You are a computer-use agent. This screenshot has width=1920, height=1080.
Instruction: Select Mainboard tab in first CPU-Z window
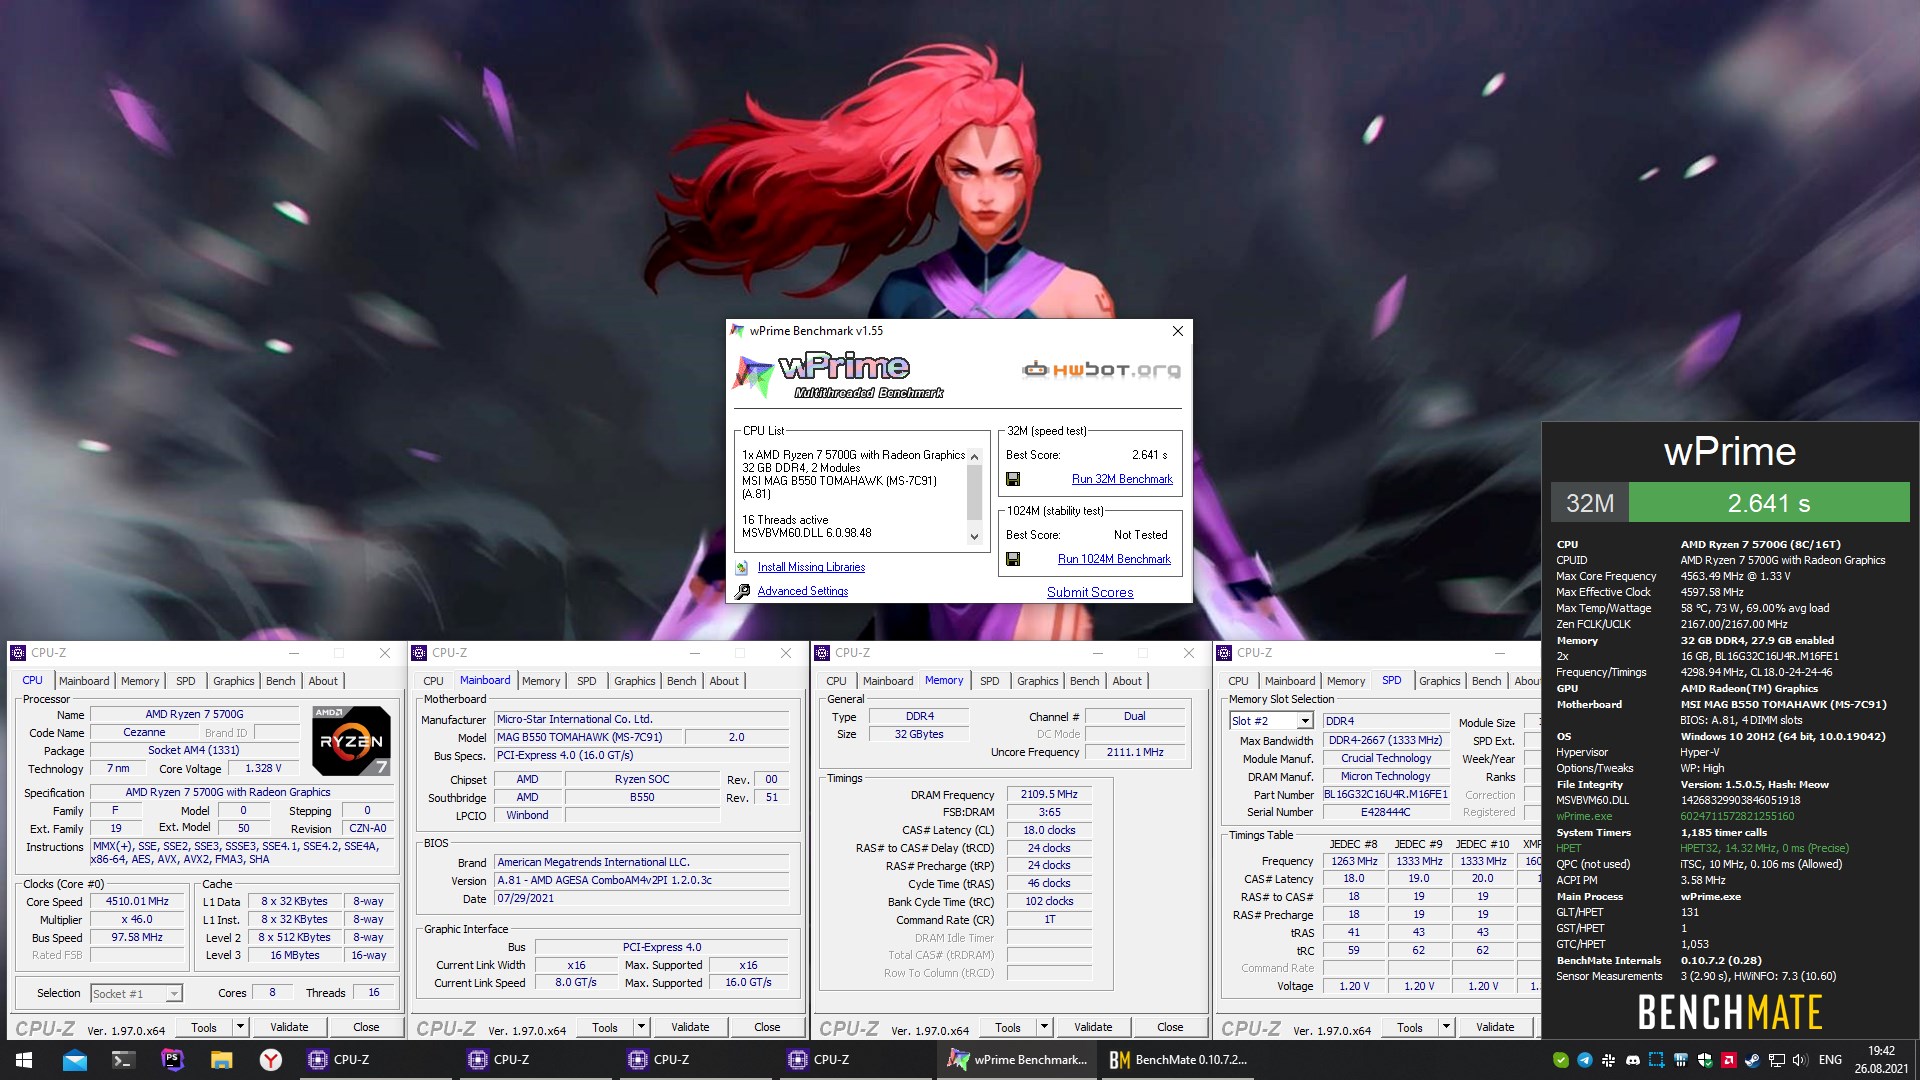coord(84,681)
